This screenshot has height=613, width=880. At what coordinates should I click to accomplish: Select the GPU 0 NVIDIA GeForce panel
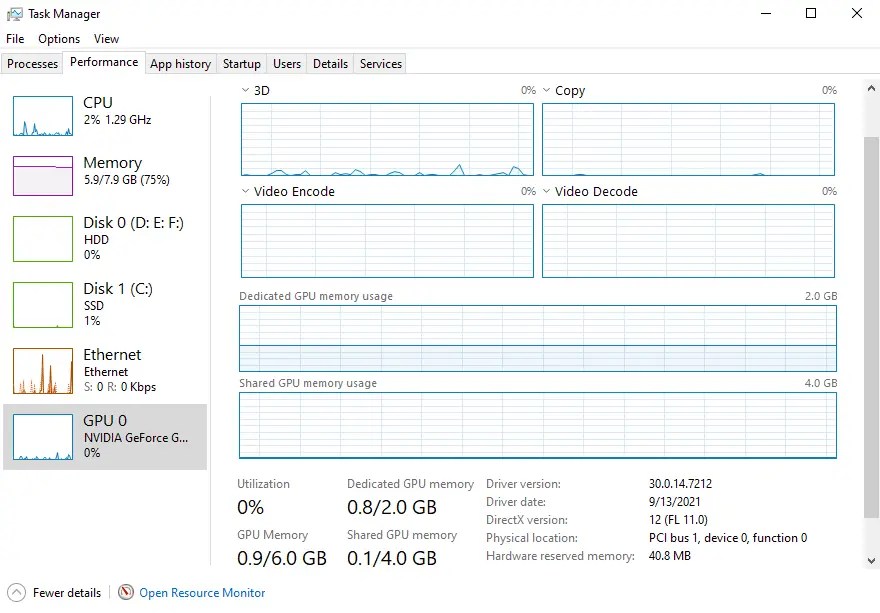(105, 437)
